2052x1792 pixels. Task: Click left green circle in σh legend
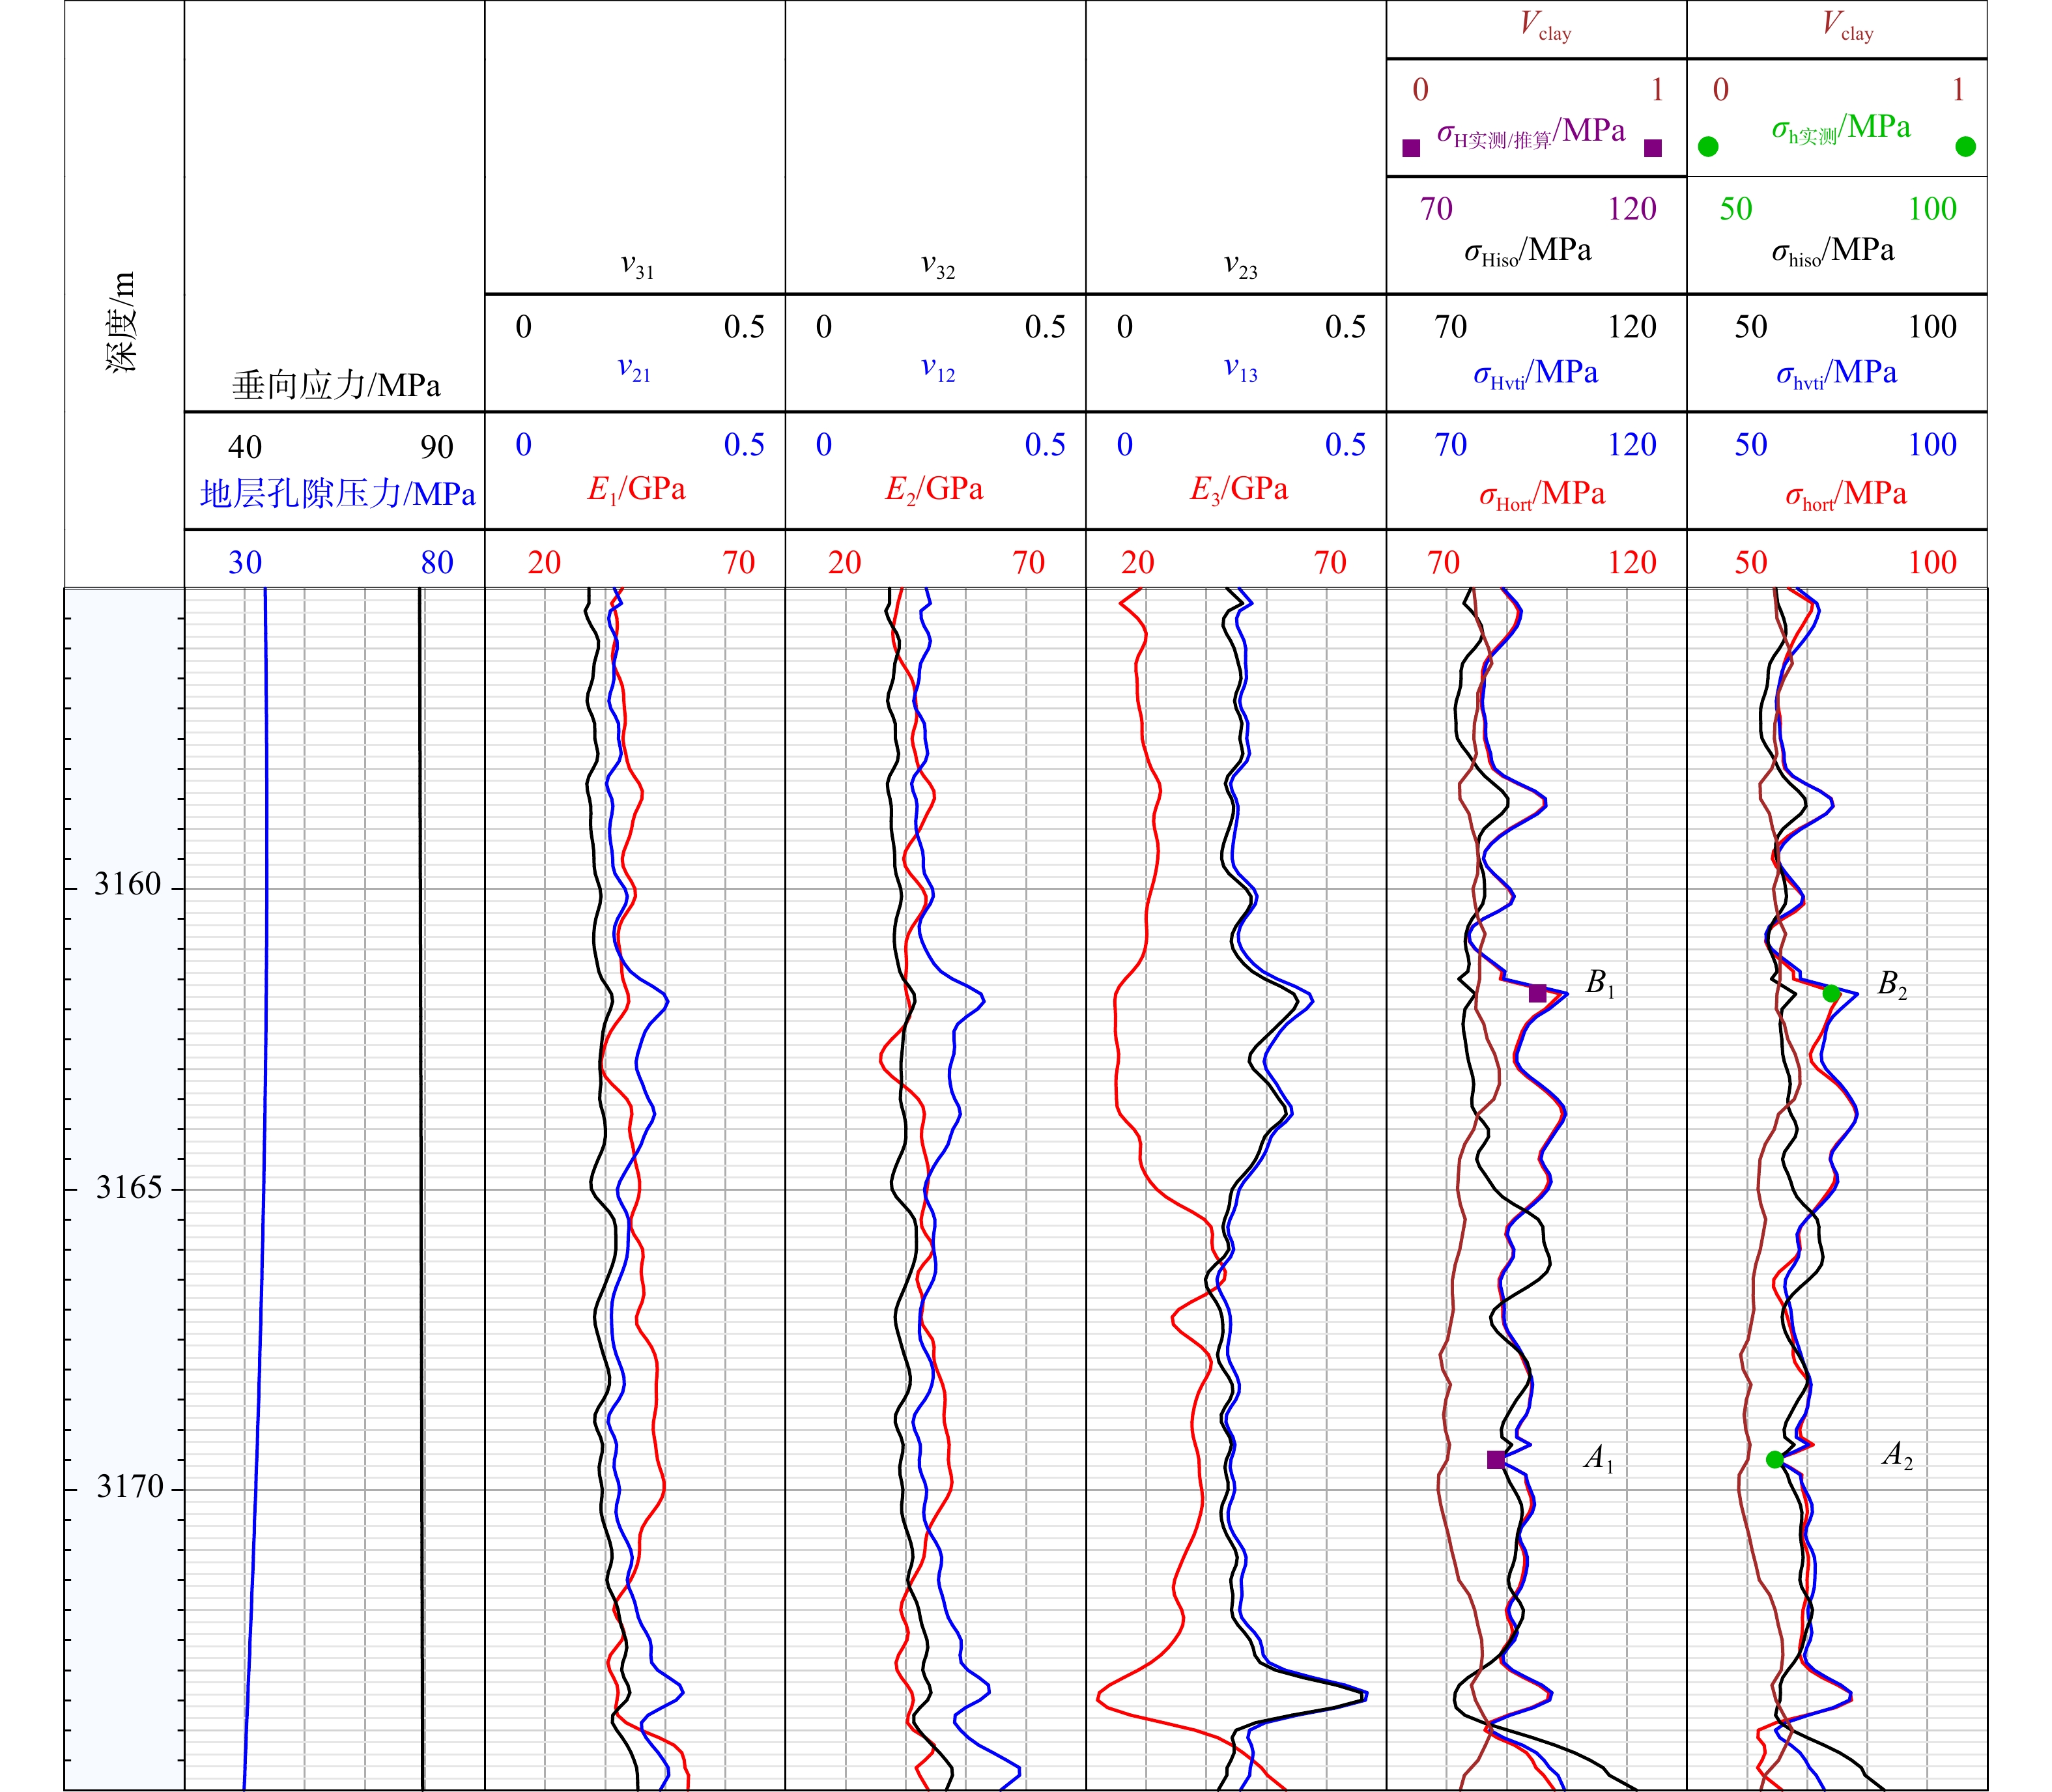click(x=1709, y=147)
